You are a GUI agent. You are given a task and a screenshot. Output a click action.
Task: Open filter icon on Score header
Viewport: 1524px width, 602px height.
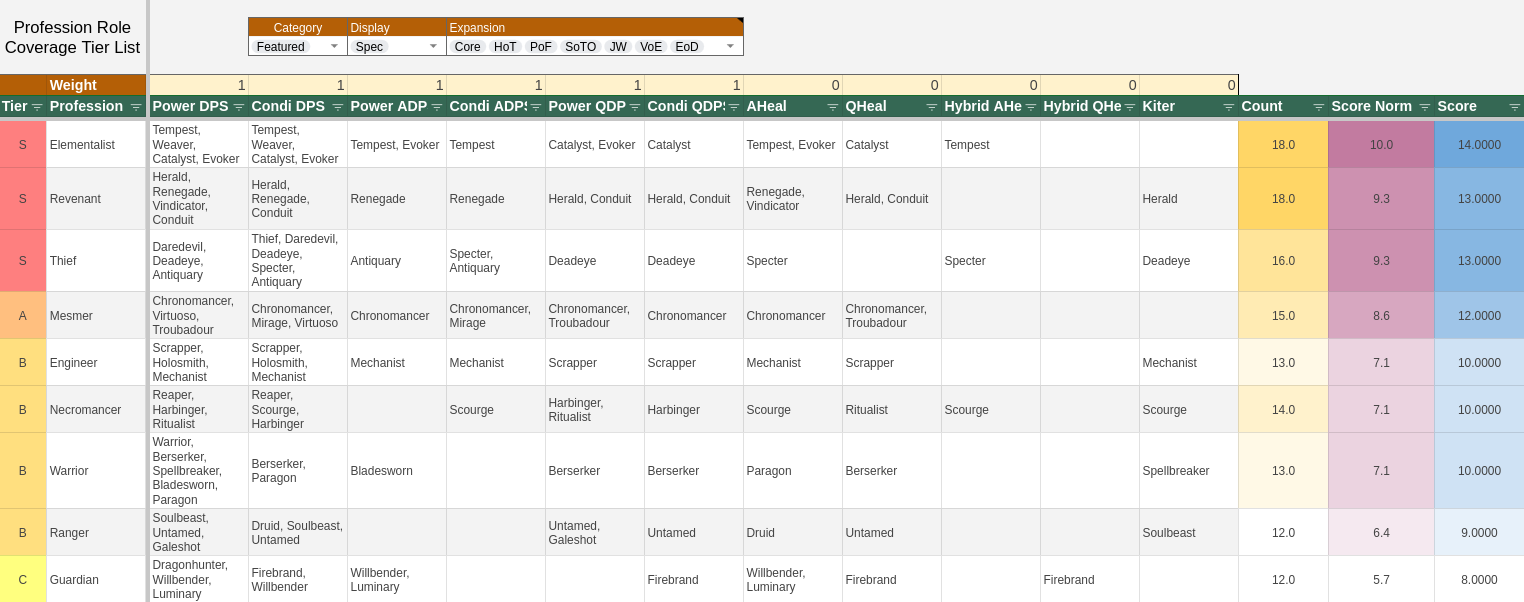1515,107
